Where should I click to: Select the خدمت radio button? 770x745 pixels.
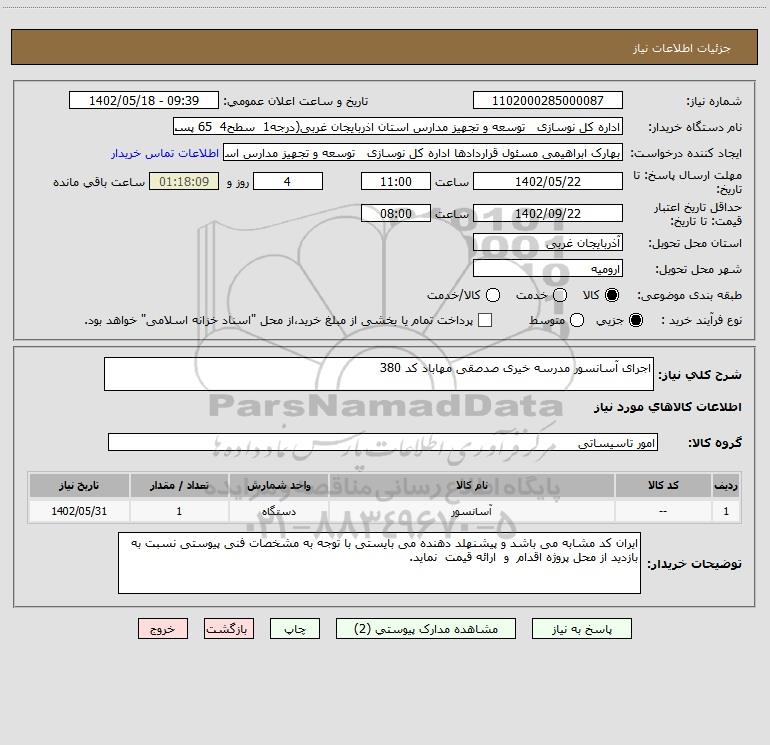560,295
